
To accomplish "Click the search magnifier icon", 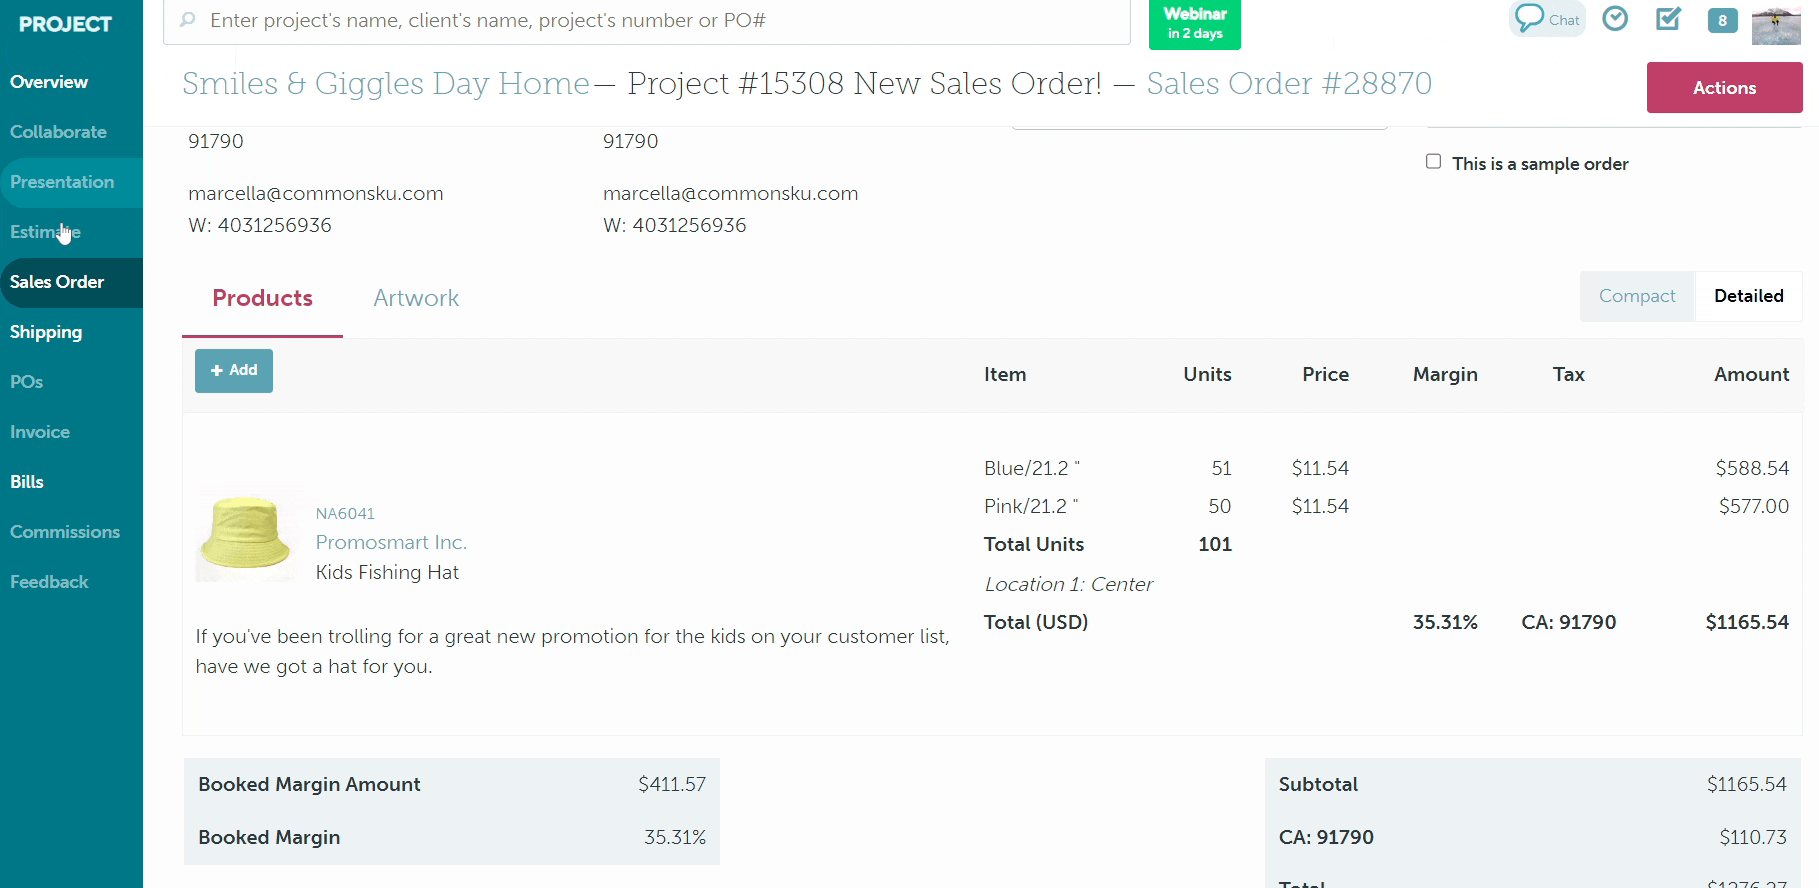I will pos(187,20).
